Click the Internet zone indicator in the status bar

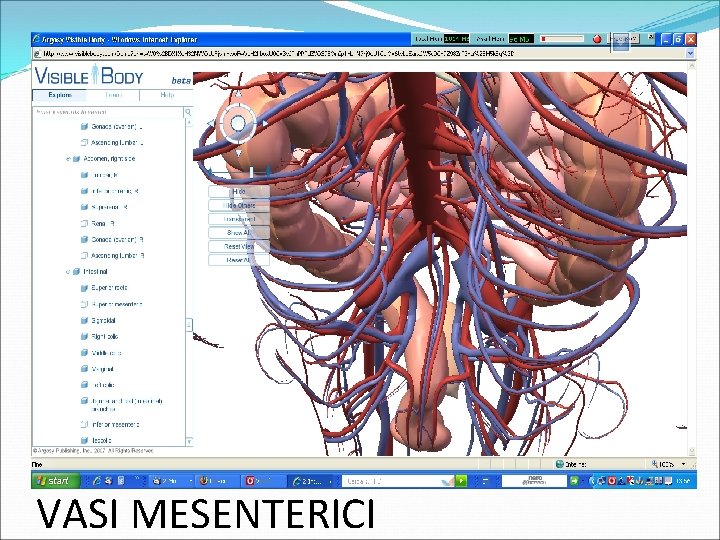tap(571, 464)
